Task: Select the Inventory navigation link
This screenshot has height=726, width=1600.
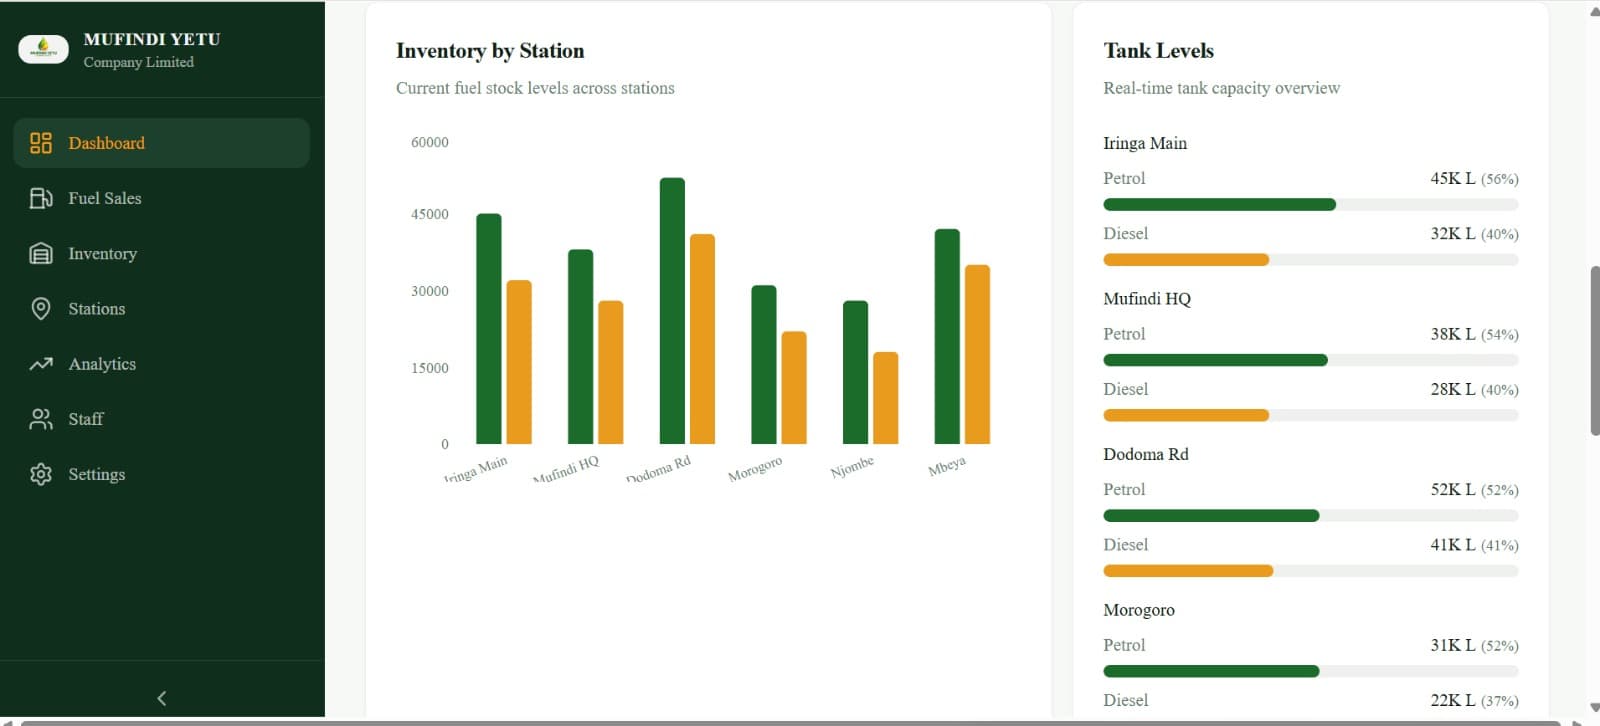Action: (x=102, y=254)
